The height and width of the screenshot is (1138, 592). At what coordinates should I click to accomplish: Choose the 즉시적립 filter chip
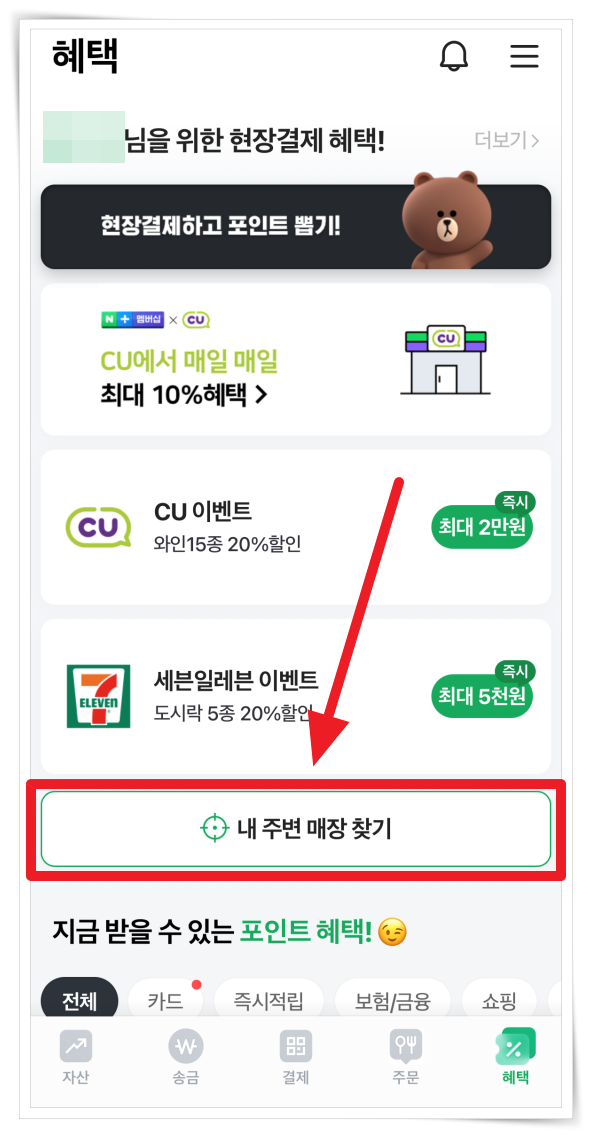tap(268, 1003)
